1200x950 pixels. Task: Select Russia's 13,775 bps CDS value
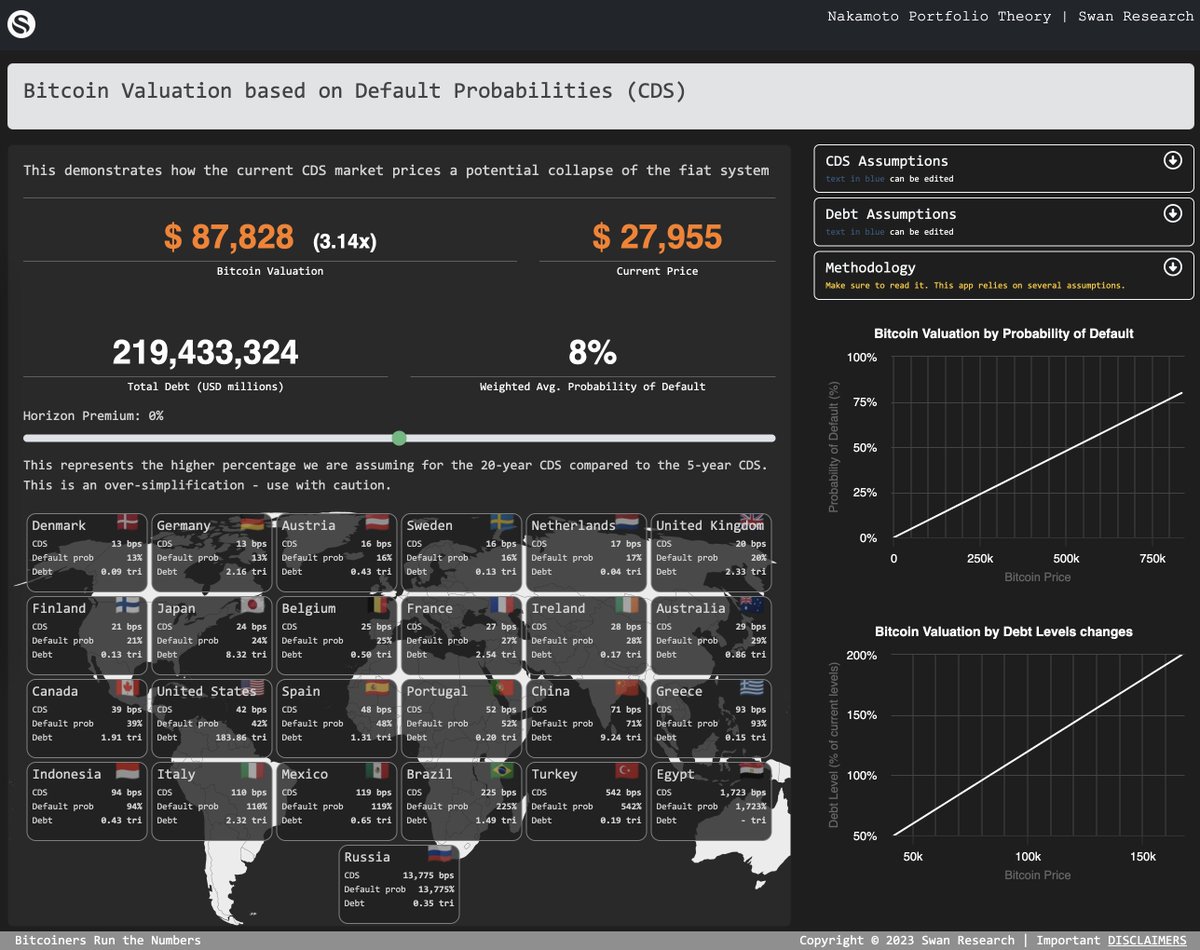[428, 874]
